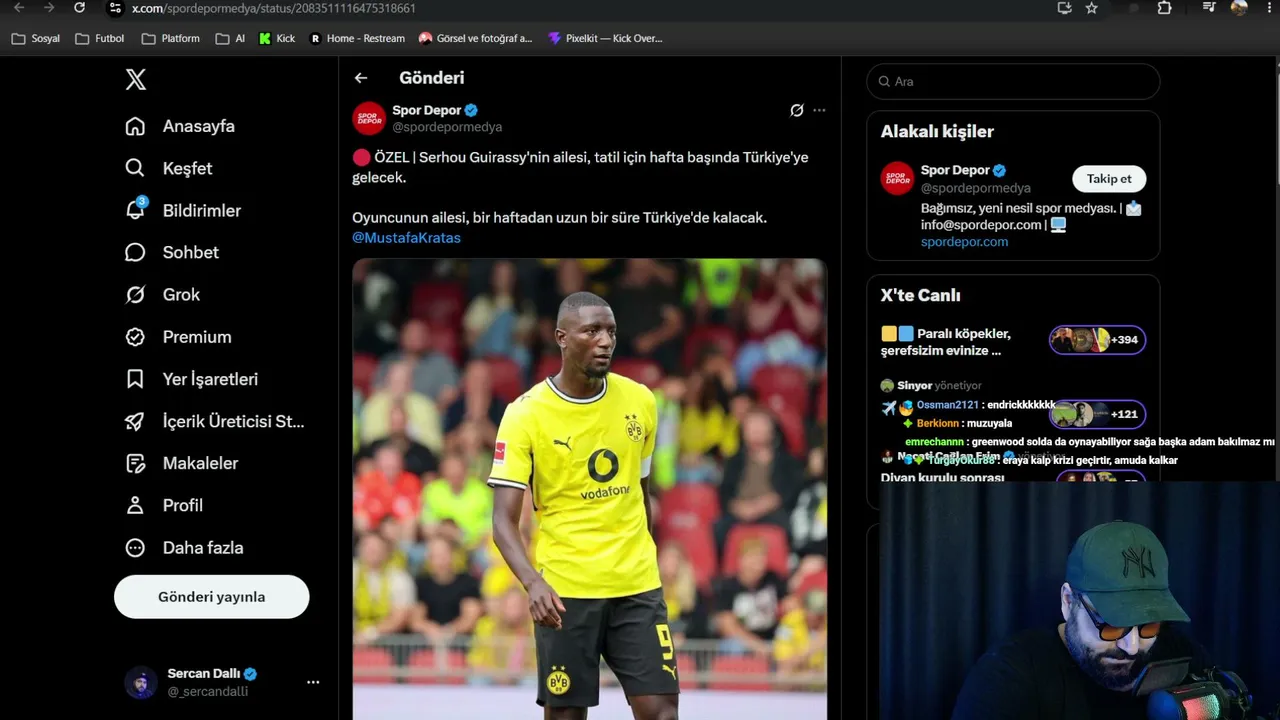
Task: Open Spor Depor name in Alakalı kişiler
Action: coord(955,170)
